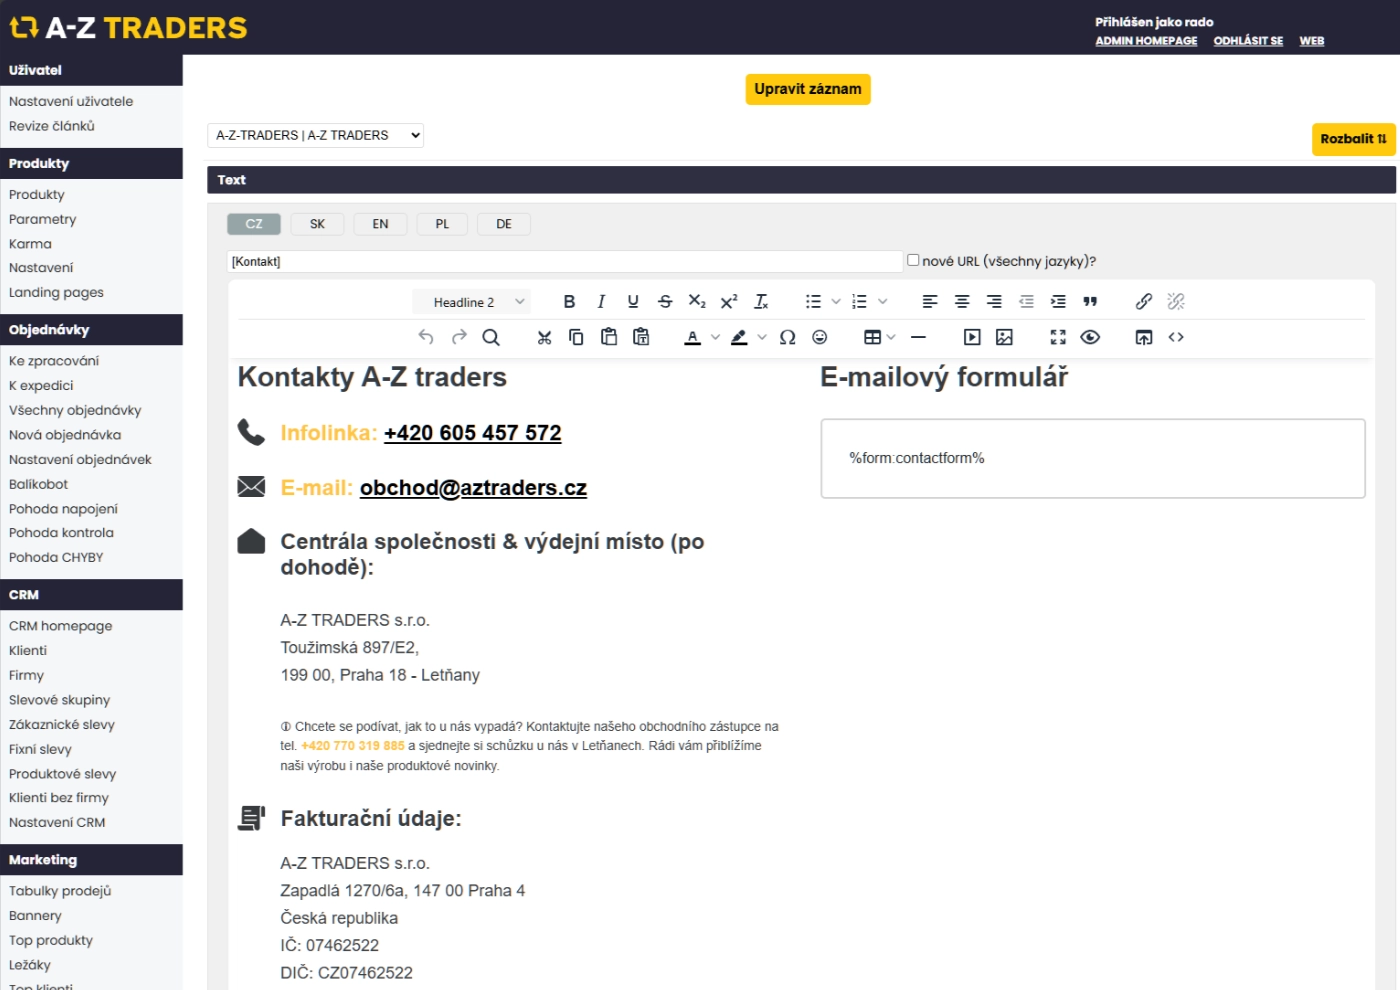Screen dimensions: 1400x990
Task: Open the text color picker
Action: click(x=692, y=338)
